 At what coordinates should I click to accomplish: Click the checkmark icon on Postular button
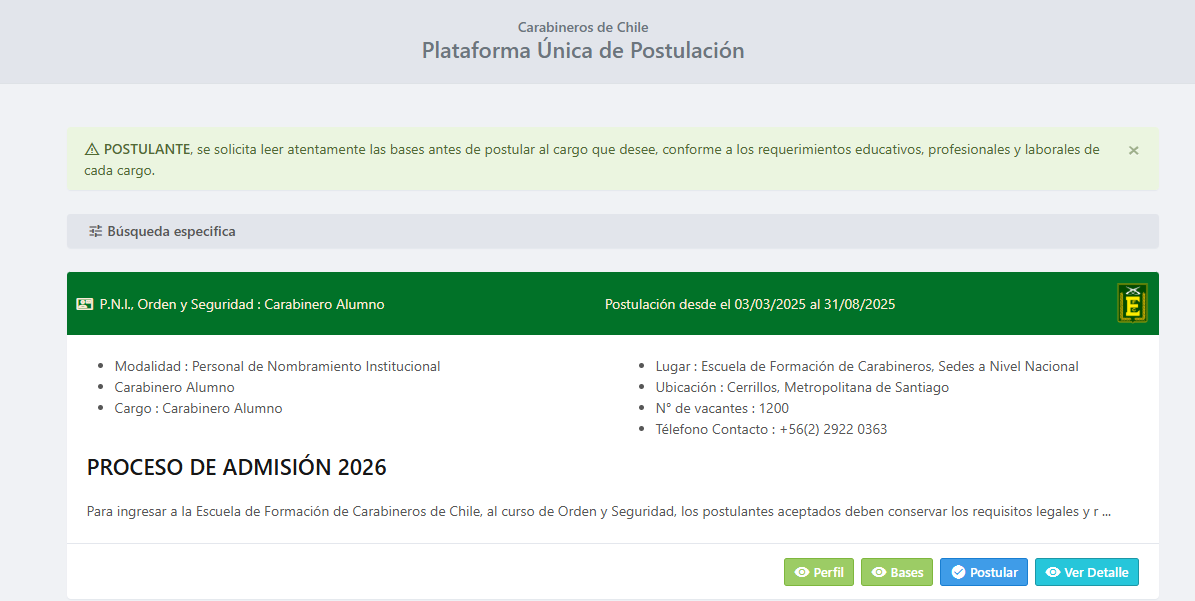[x=958, y=573]
